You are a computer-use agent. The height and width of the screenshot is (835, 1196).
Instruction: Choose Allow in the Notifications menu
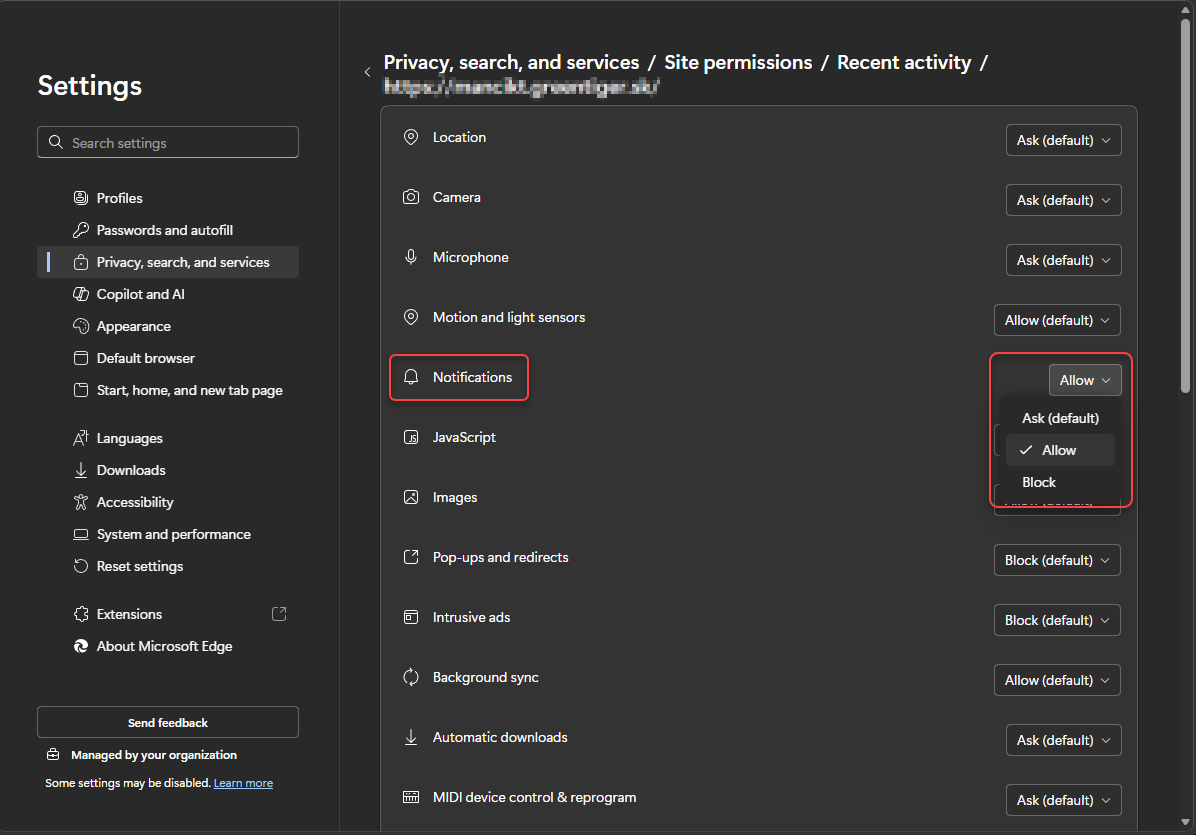click(1060, 451)
